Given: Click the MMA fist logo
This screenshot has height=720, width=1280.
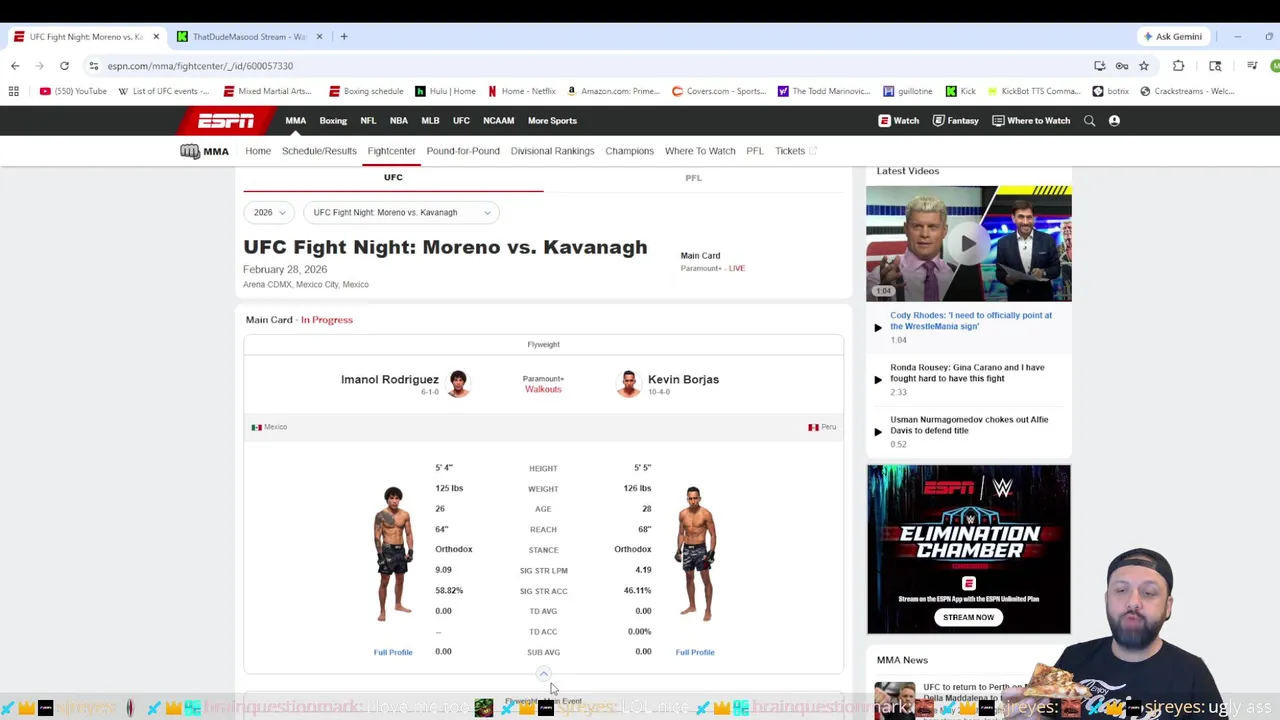Looking at the screenshot, I should pos(204,151).
